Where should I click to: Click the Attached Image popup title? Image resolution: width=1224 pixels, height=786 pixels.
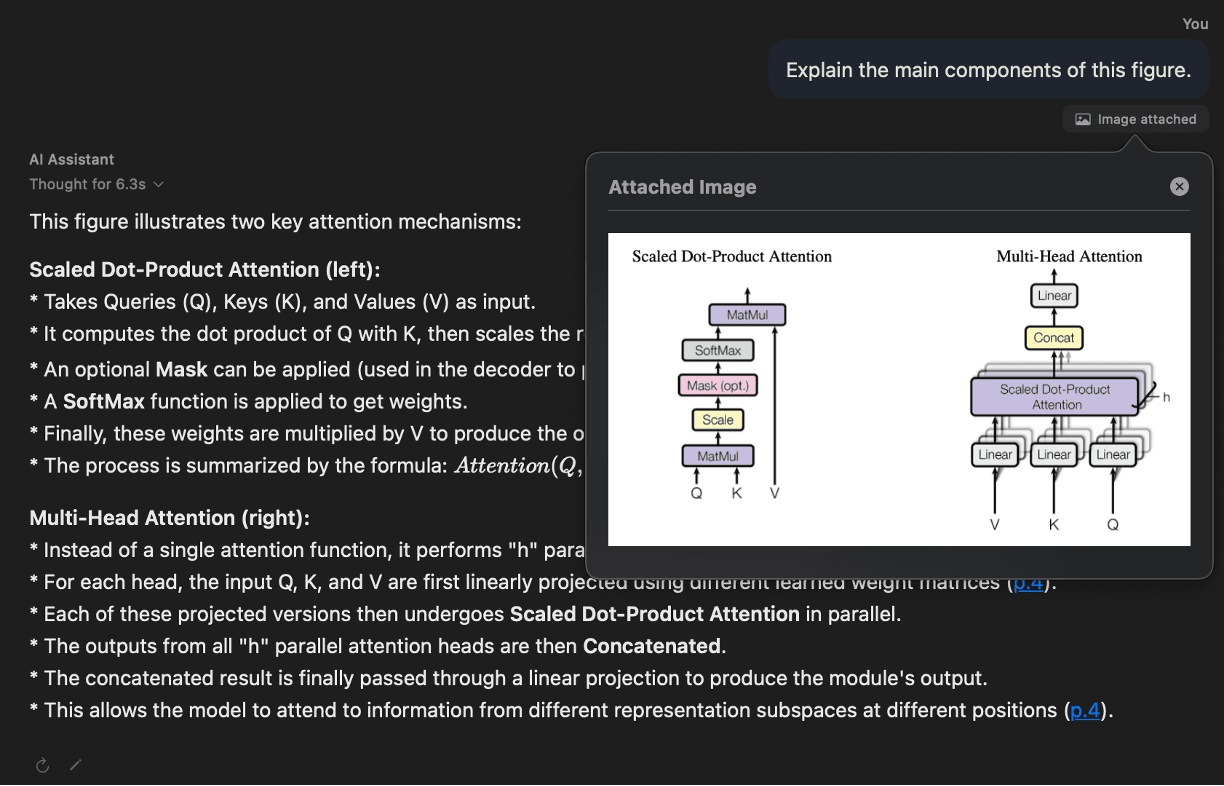pyautogui.click(x=683, y=187)
